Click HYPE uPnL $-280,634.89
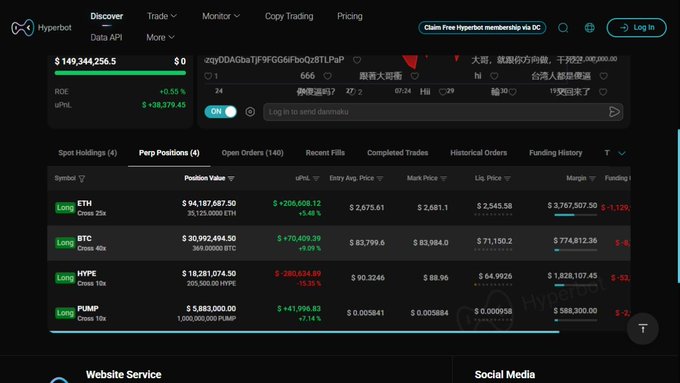Image resolution: width=680 pixels, height=383 pixels. 298,273
